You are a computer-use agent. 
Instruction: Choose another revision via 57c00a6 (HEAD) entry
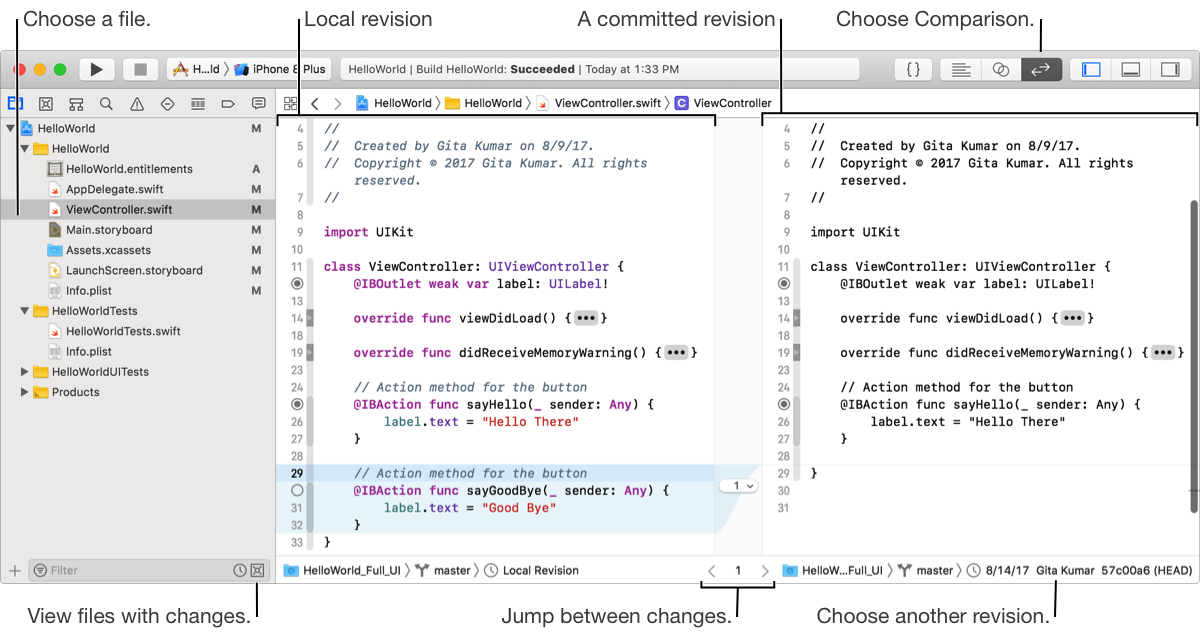1081,571
